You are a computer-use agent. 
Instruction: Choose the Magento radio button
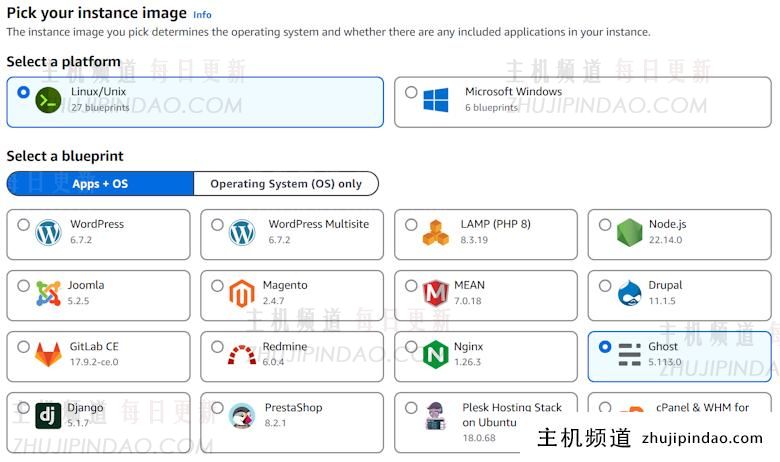[217, 285]
